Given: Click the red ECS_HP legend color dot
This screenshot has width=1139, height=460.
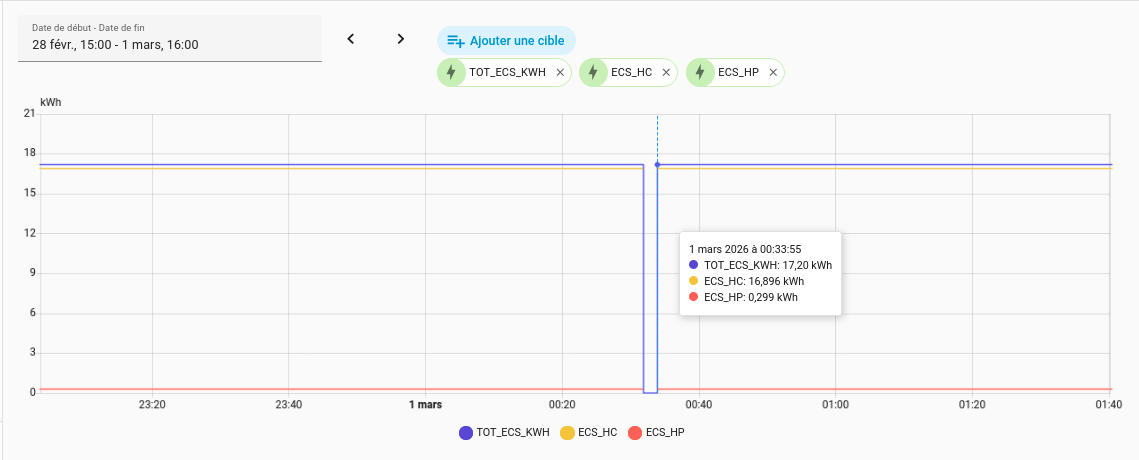Looking at the screenshot, I should pos(634,433).
